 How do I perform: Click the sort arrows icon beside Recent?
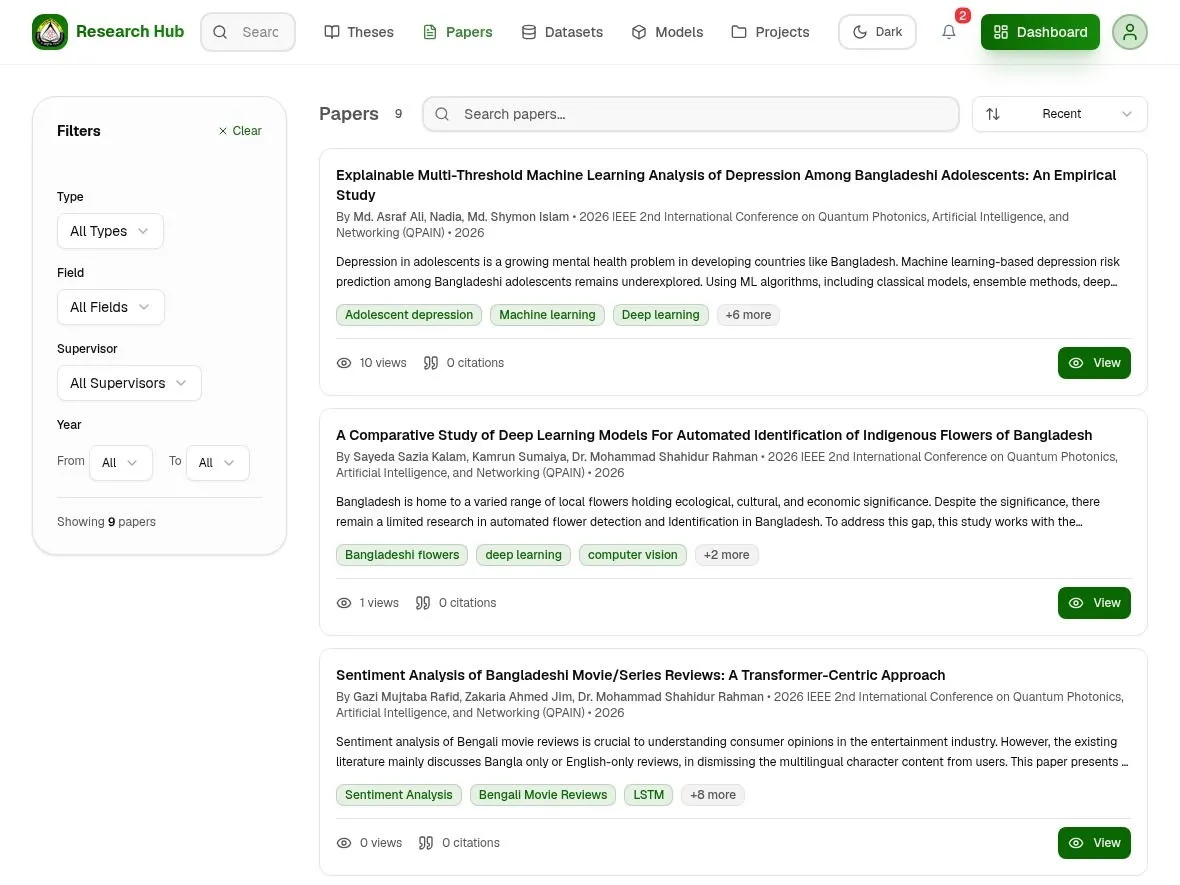point(993,114)
